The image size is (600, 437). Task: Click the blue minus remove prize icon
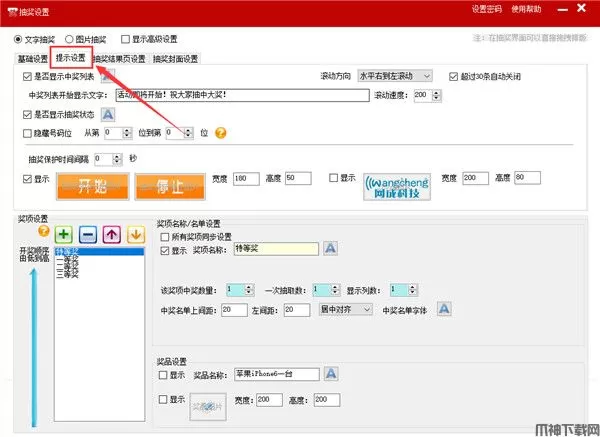pos(88,234)
